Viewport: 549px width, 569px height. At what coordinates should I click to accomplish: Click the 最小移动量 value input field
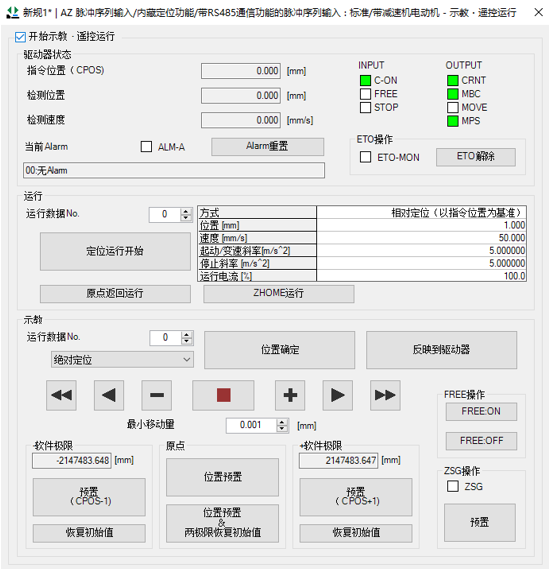pyautogui.click(x=251, y=425)
